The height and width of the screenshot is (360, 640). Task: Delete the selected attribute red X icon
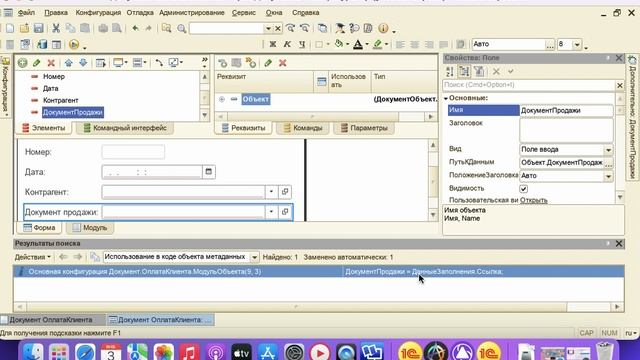282,63
